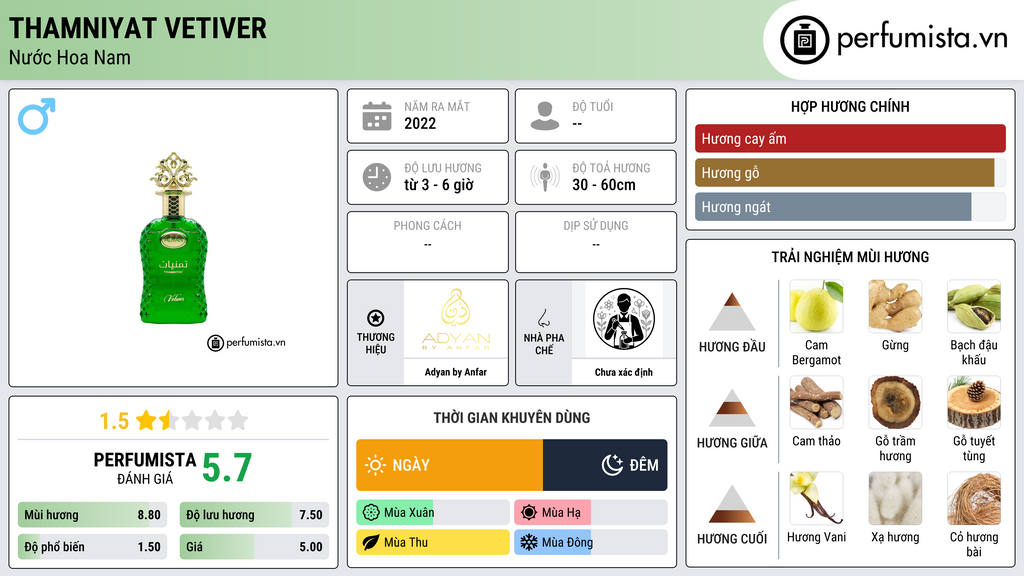Click the brown Hương gỗ accord bar
The width and height of the screenshot is (1024, 576).
(x=844, y=173)
